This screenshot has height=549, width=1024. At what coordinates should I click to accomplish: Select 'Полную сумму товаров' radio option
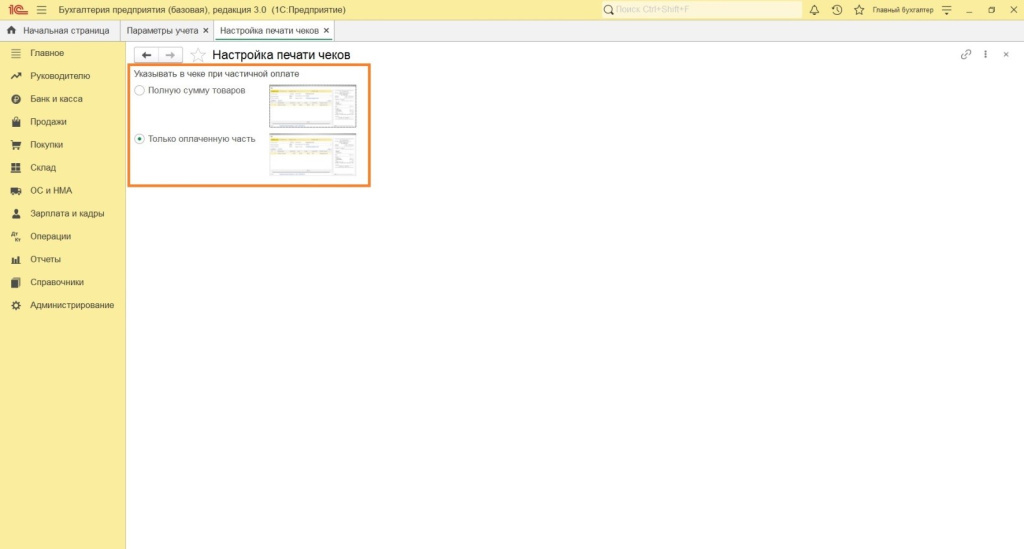tap(140, 91)
